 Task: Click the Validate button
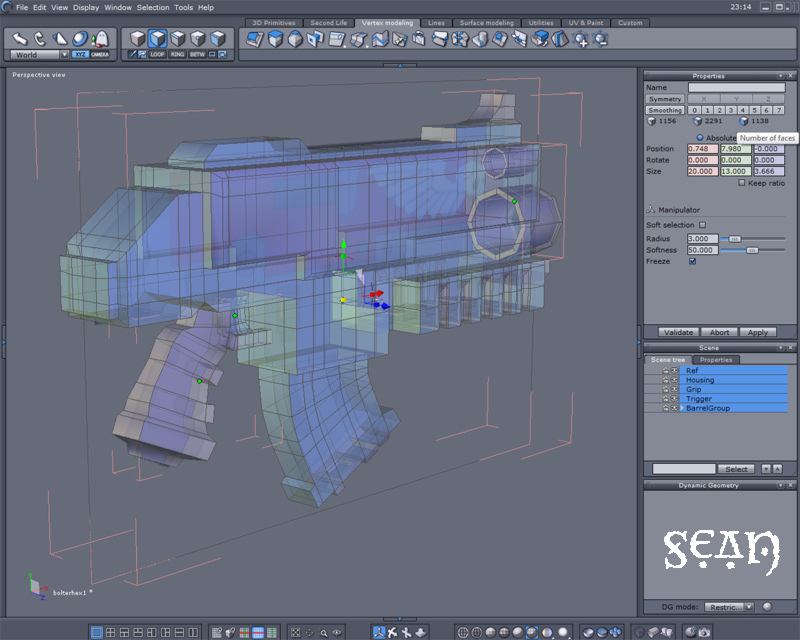pos(679,332)
